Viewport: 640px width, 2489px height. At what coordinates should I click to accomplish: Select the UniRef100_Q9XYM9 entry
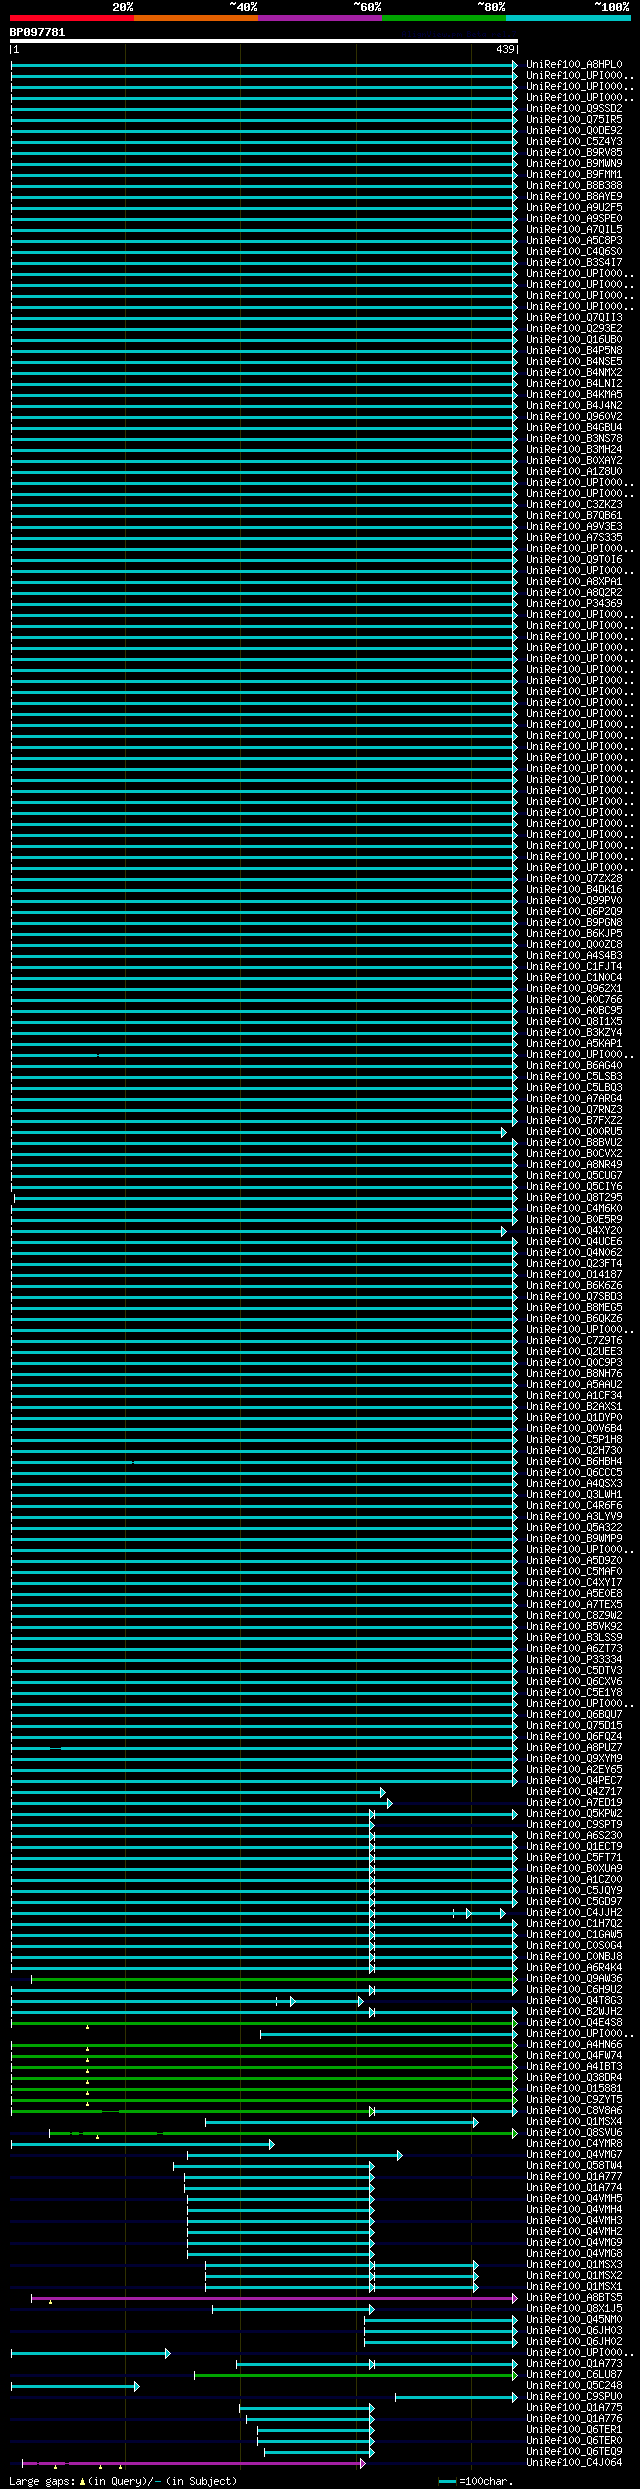(574, 1759)
